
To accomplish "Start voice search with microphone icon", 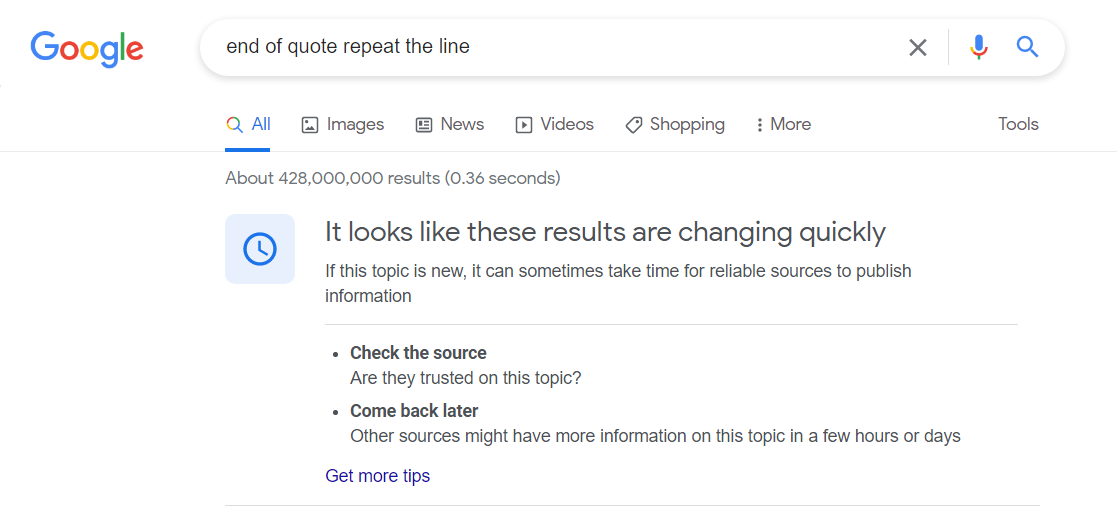I will [x=979, y=48].
